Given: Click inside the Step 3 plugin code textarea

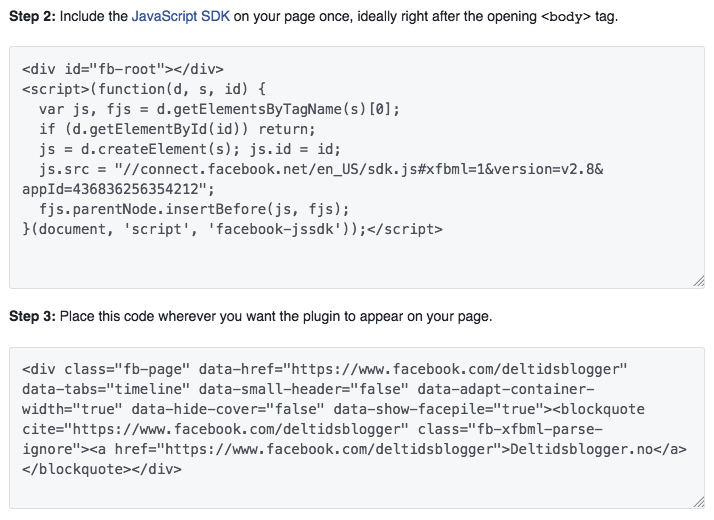Looking at the screenshot, I should pyautogui.click(x=357, y=428).
